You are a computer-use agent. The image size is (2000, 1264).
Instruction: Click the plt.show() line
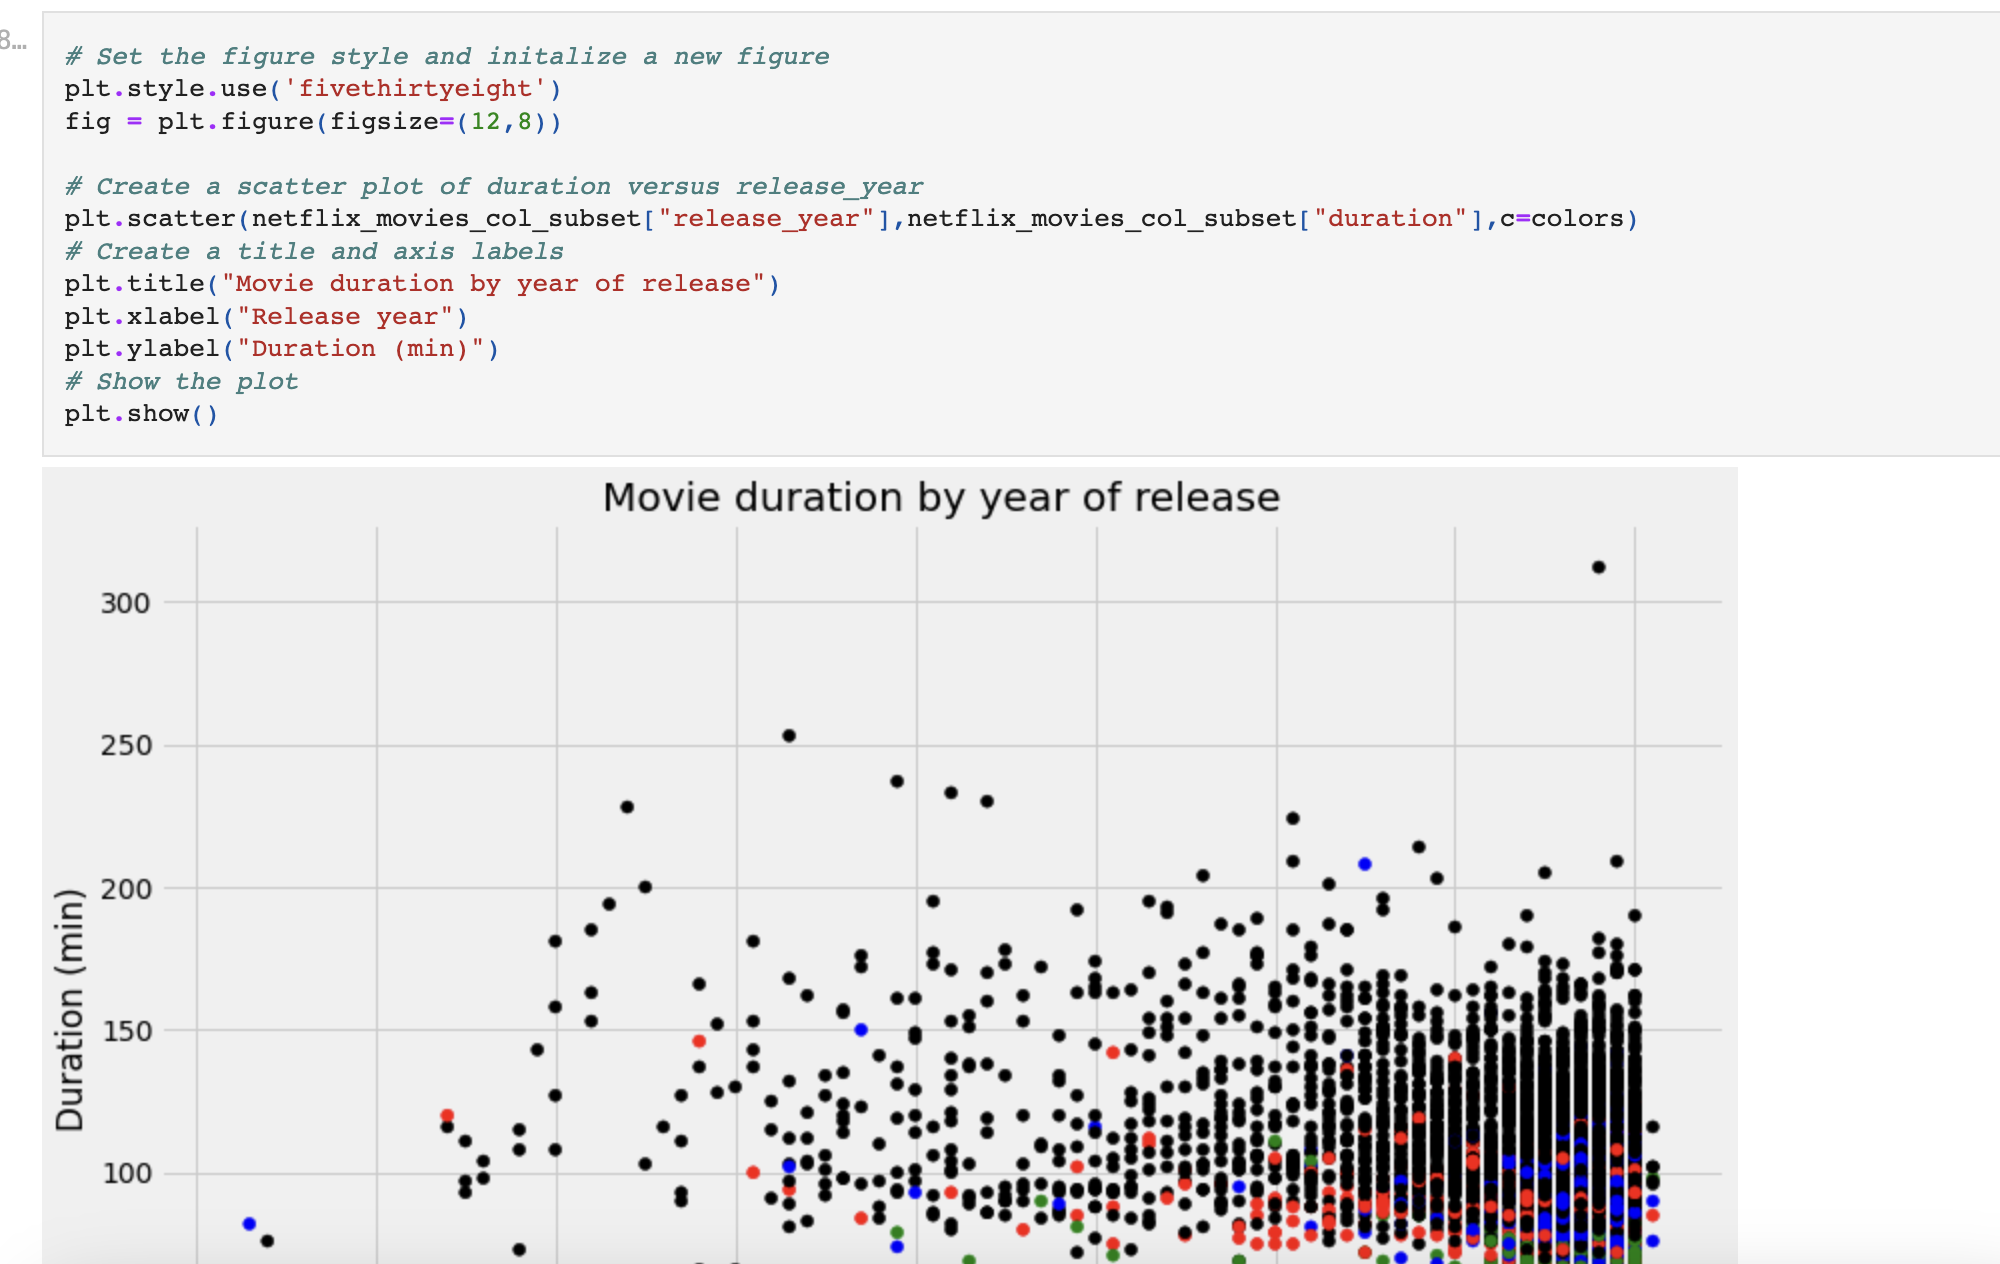(140, 414)
